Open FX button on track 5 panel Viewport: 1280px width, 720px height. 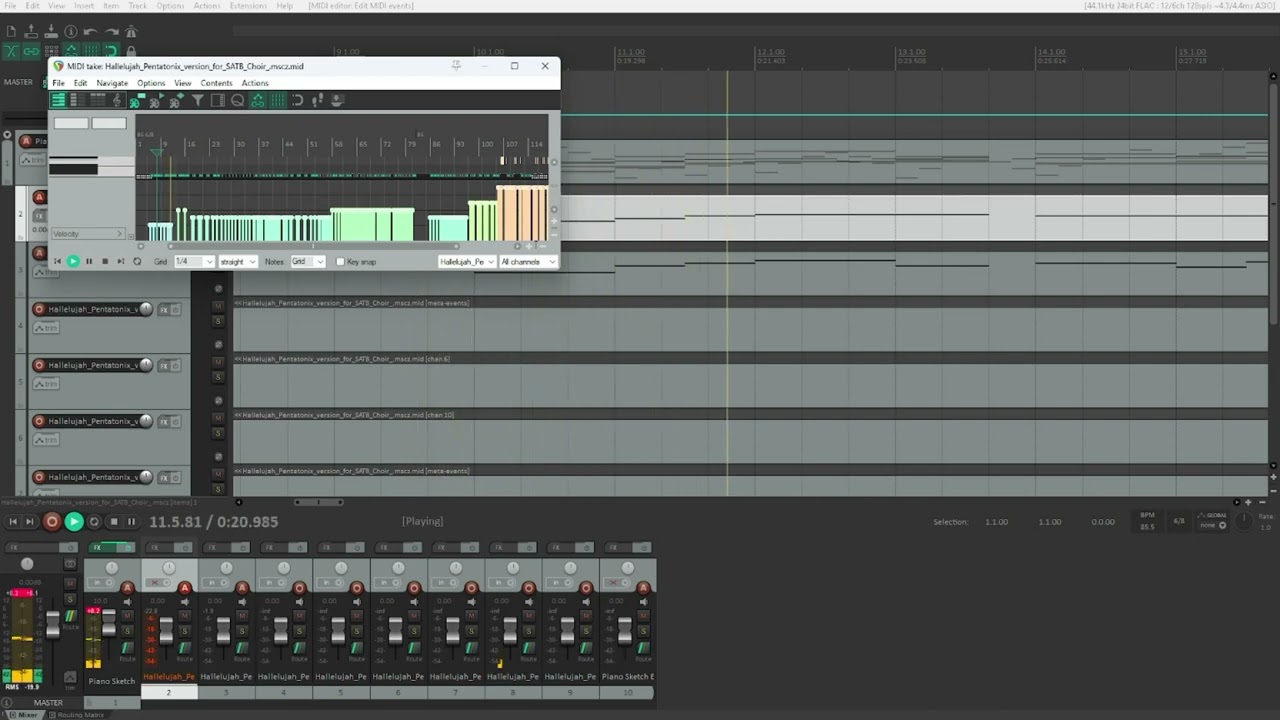[x=163, y=365]
